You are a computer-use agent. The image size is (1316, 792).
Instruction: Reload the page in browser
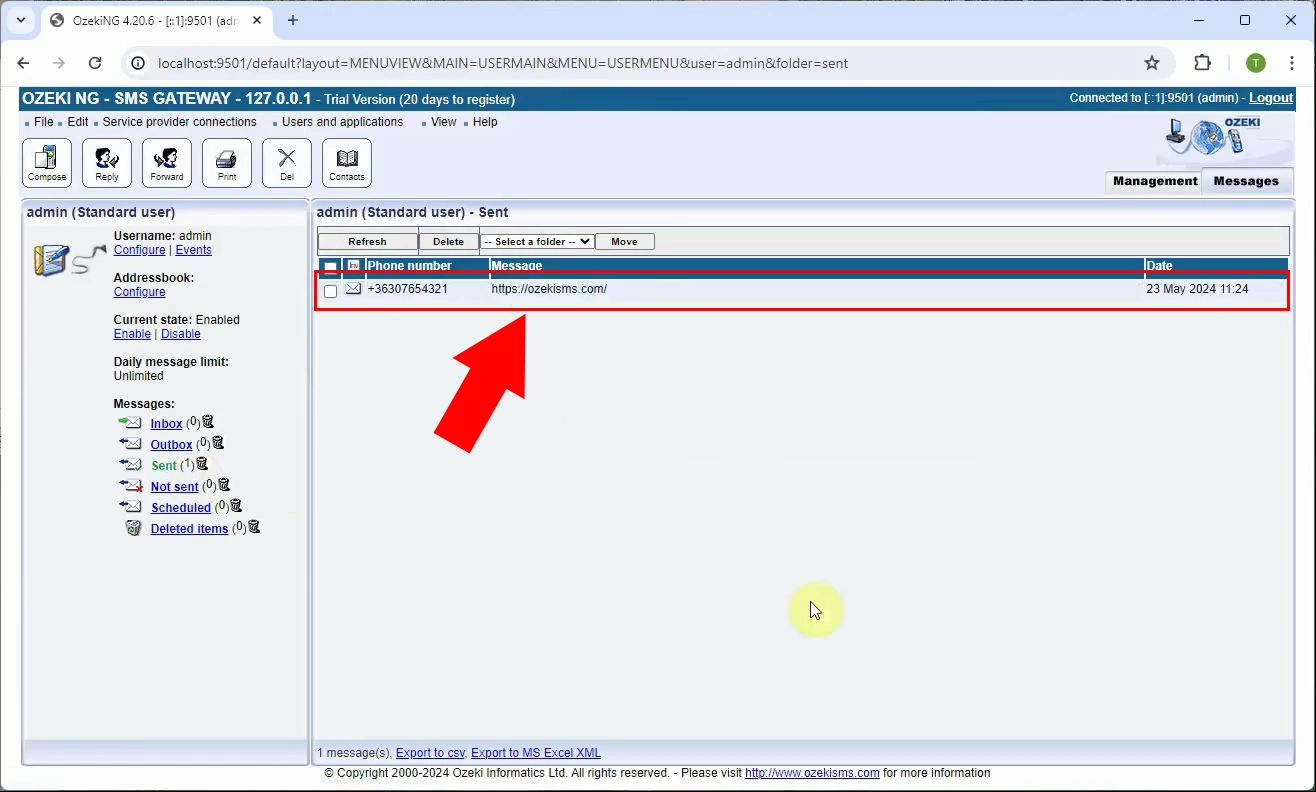95,63
